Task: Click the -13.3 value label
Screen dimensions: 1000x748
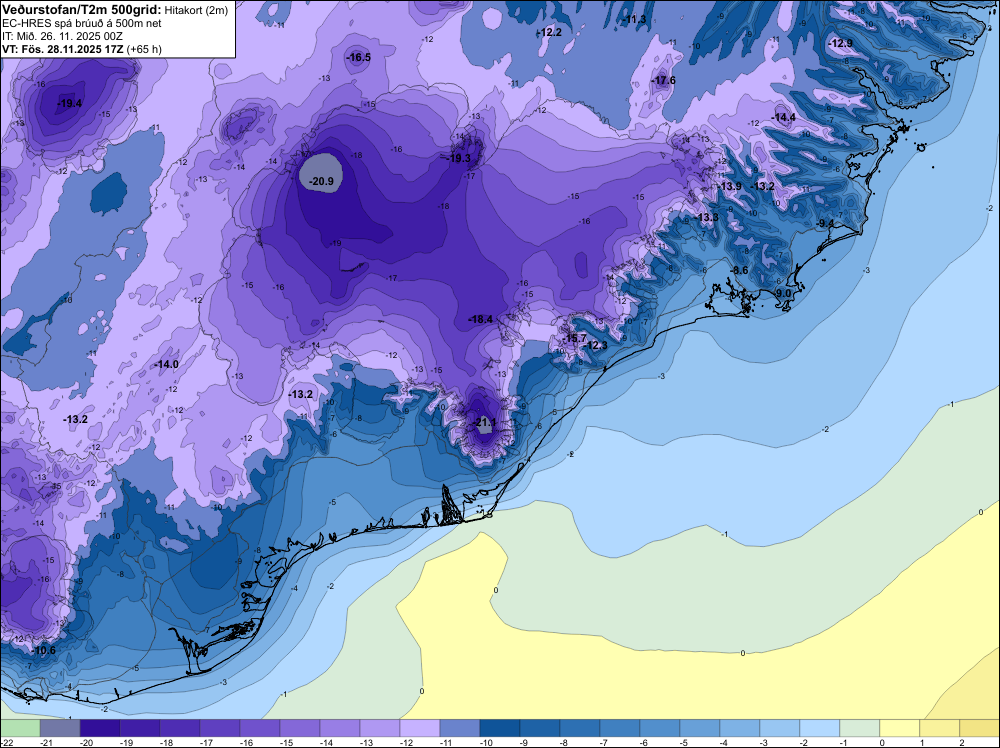Action: [x=707, y=217]
